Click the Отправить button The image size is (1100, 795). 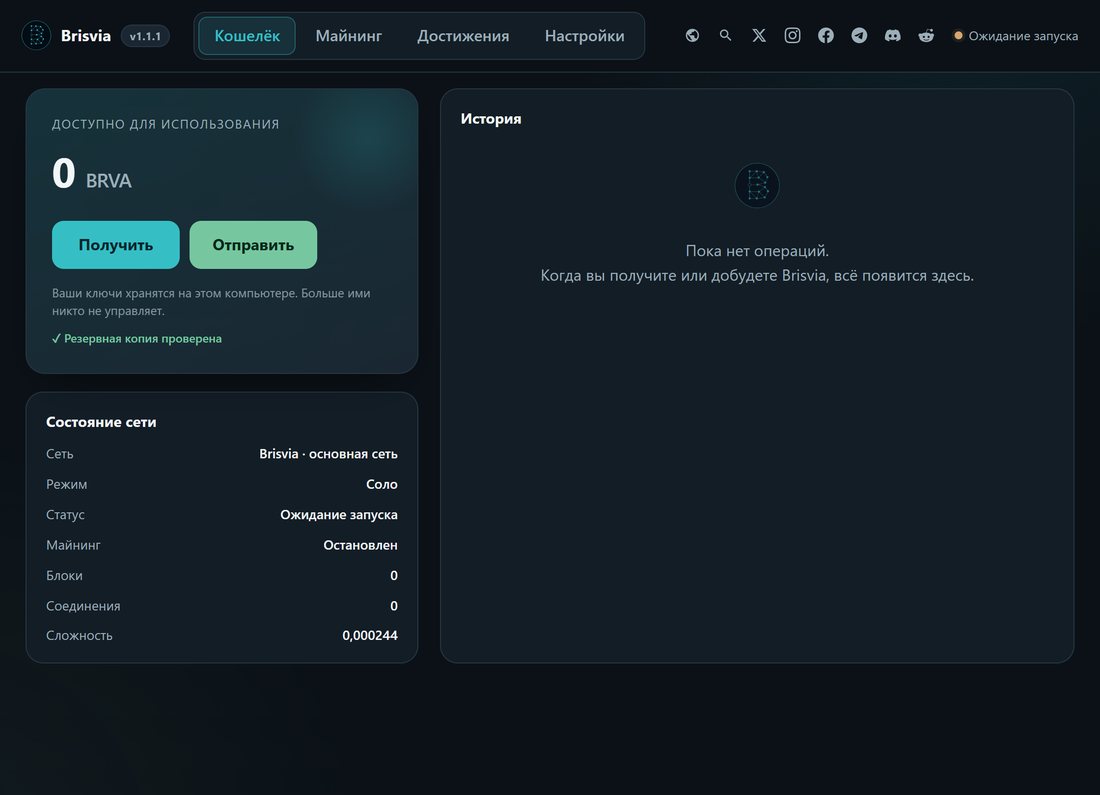point(253,245)
